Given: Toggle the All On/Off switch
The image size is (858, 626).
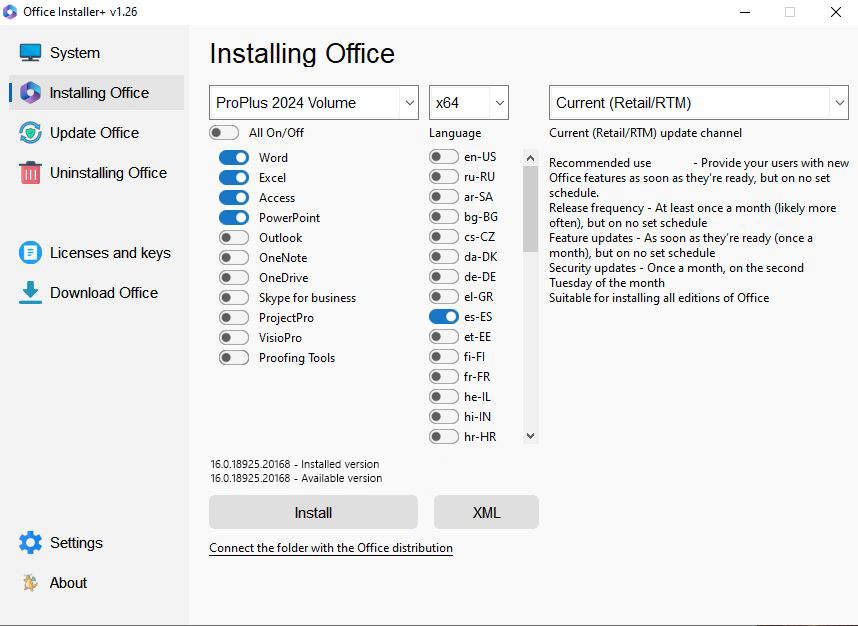Looking at the screenshot, I should pyautogui.click(x=224, y=132).
